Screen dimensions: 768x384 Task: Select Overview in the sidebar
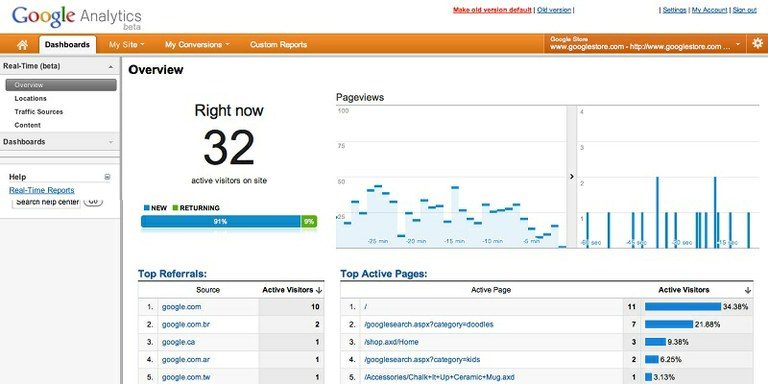pos(61,85)
